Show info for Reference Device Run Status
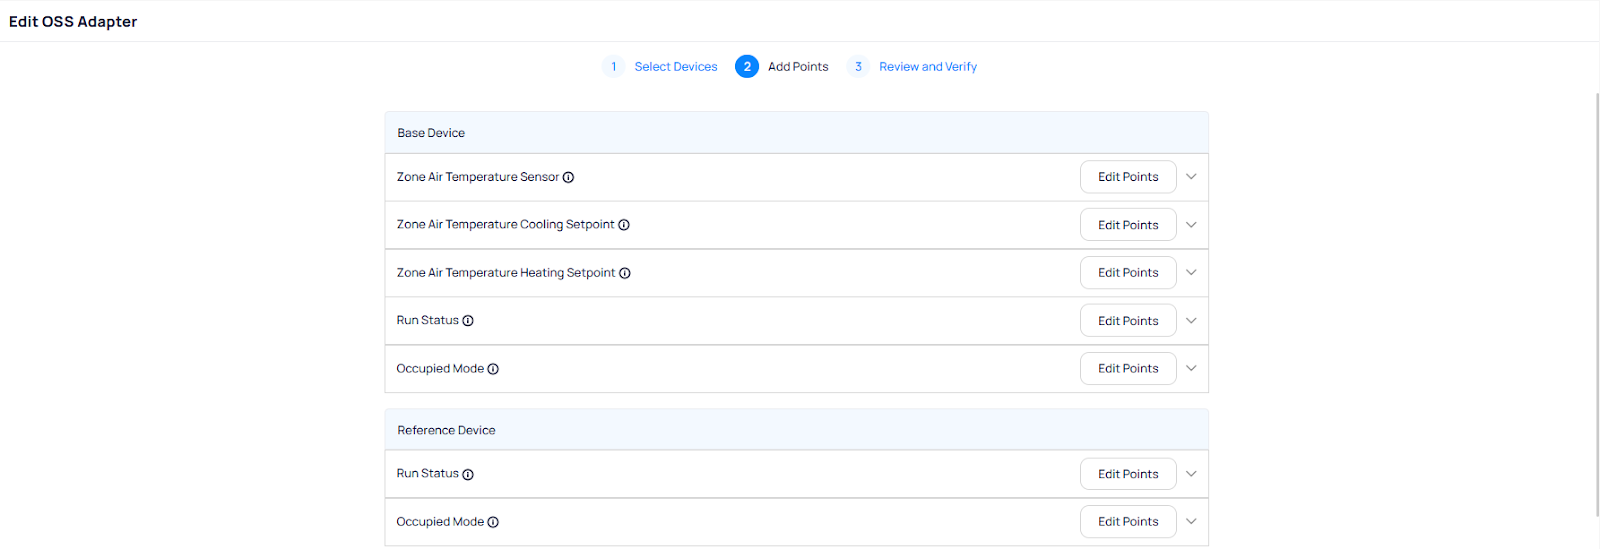The width and height of the screenshot is (1600, 549). click(468, 475)
